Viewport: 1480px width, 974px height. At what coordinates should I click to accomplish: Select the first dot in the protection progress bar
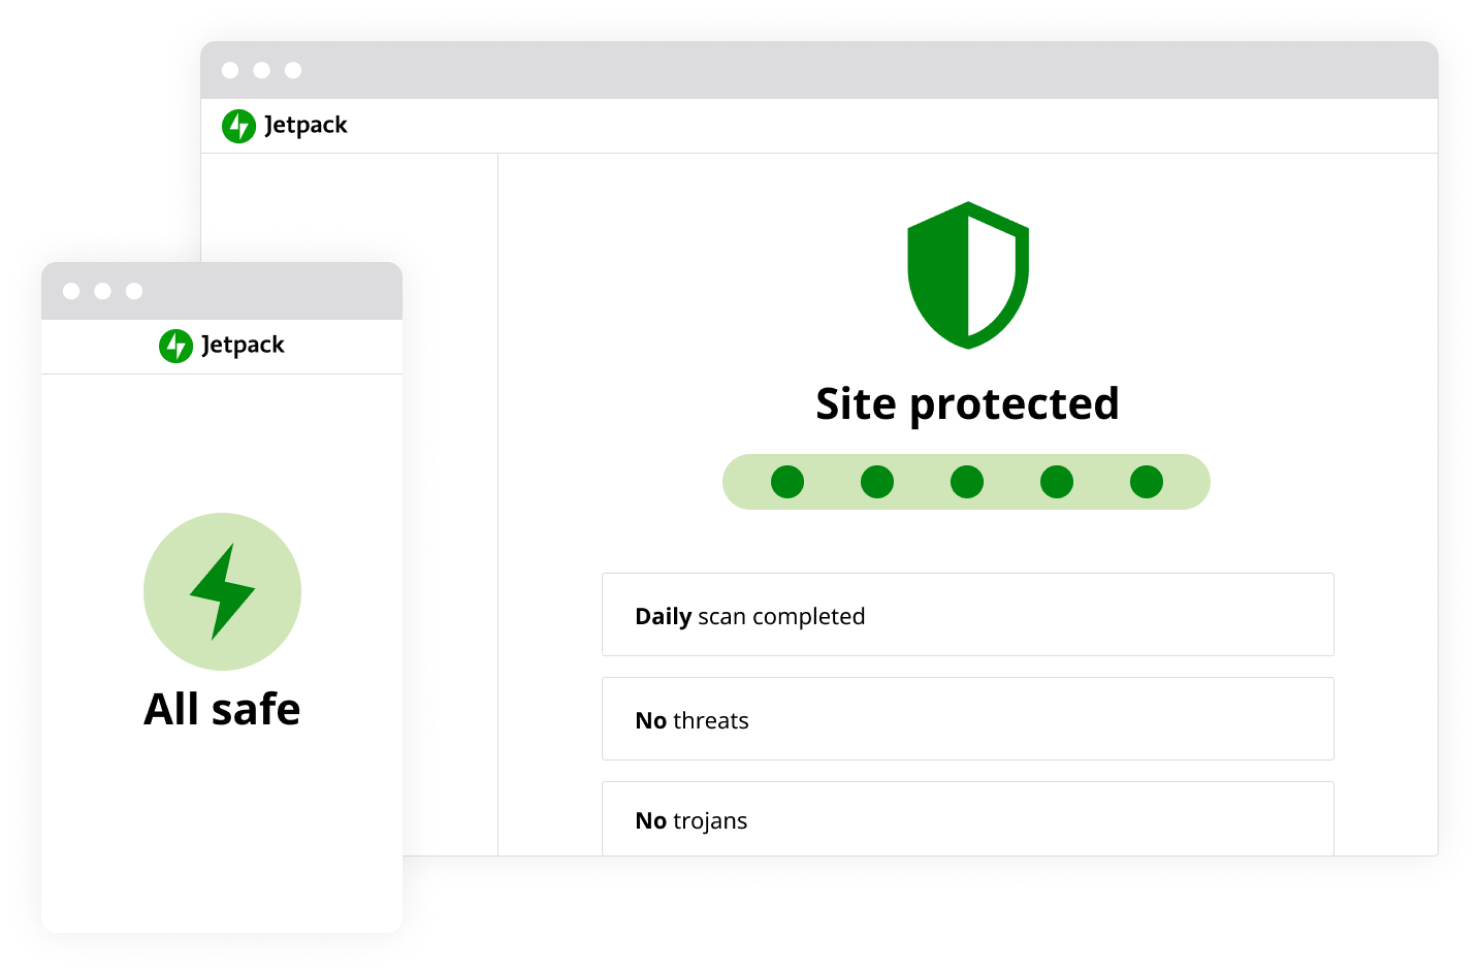(x=787, y=482)
